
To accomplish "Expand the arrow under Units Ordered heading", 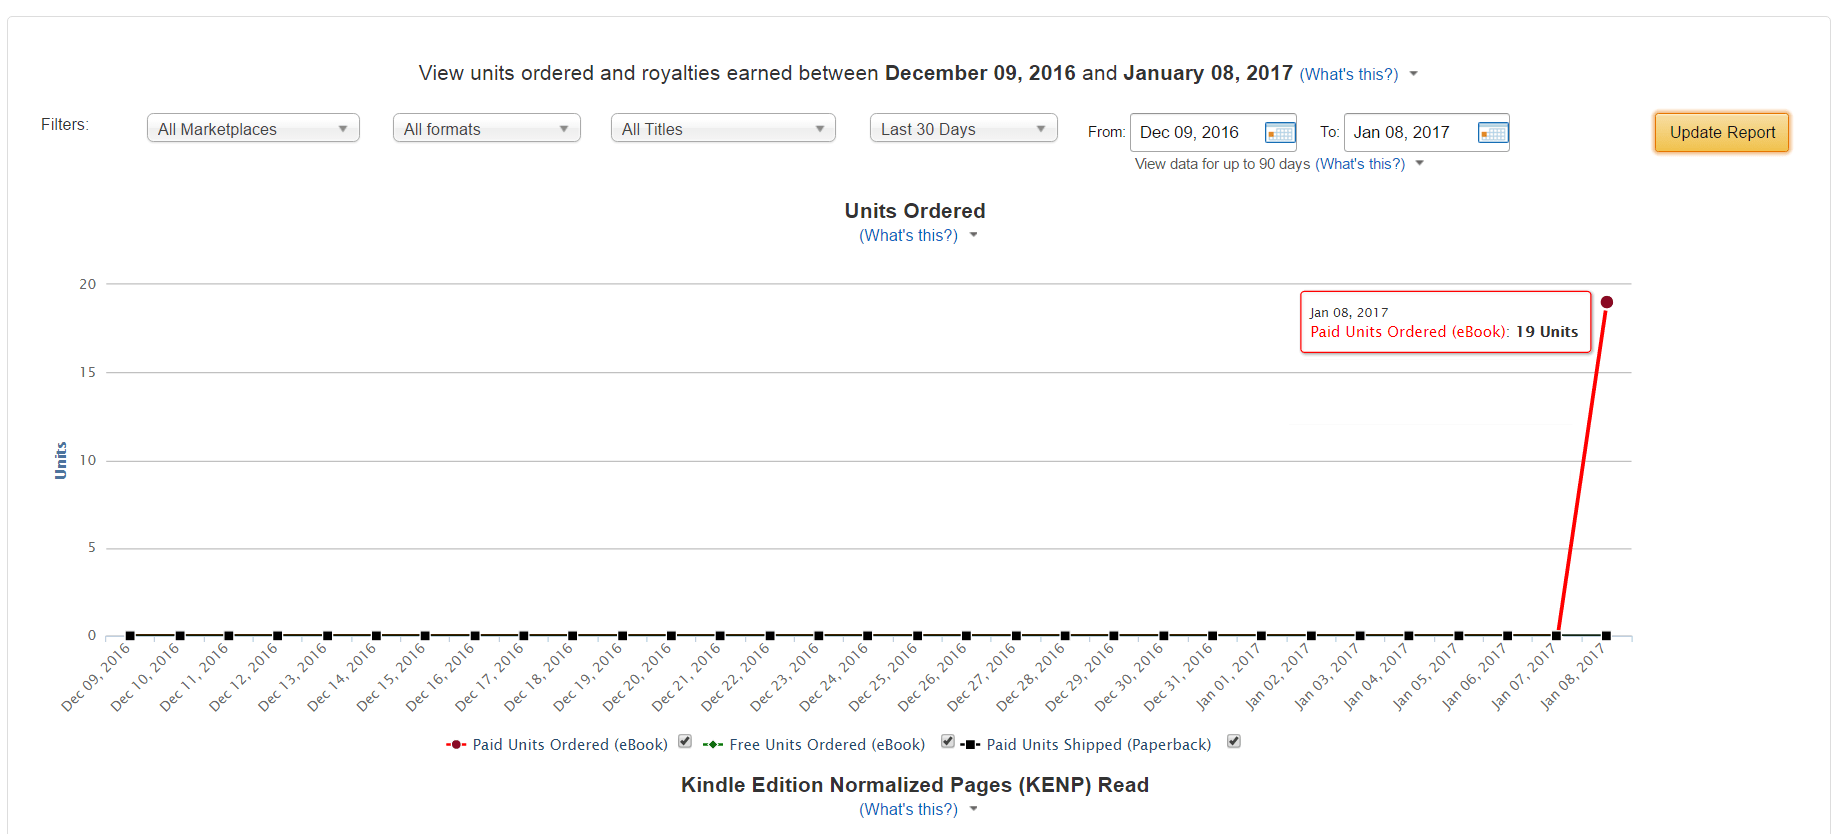I will (973, 236).
